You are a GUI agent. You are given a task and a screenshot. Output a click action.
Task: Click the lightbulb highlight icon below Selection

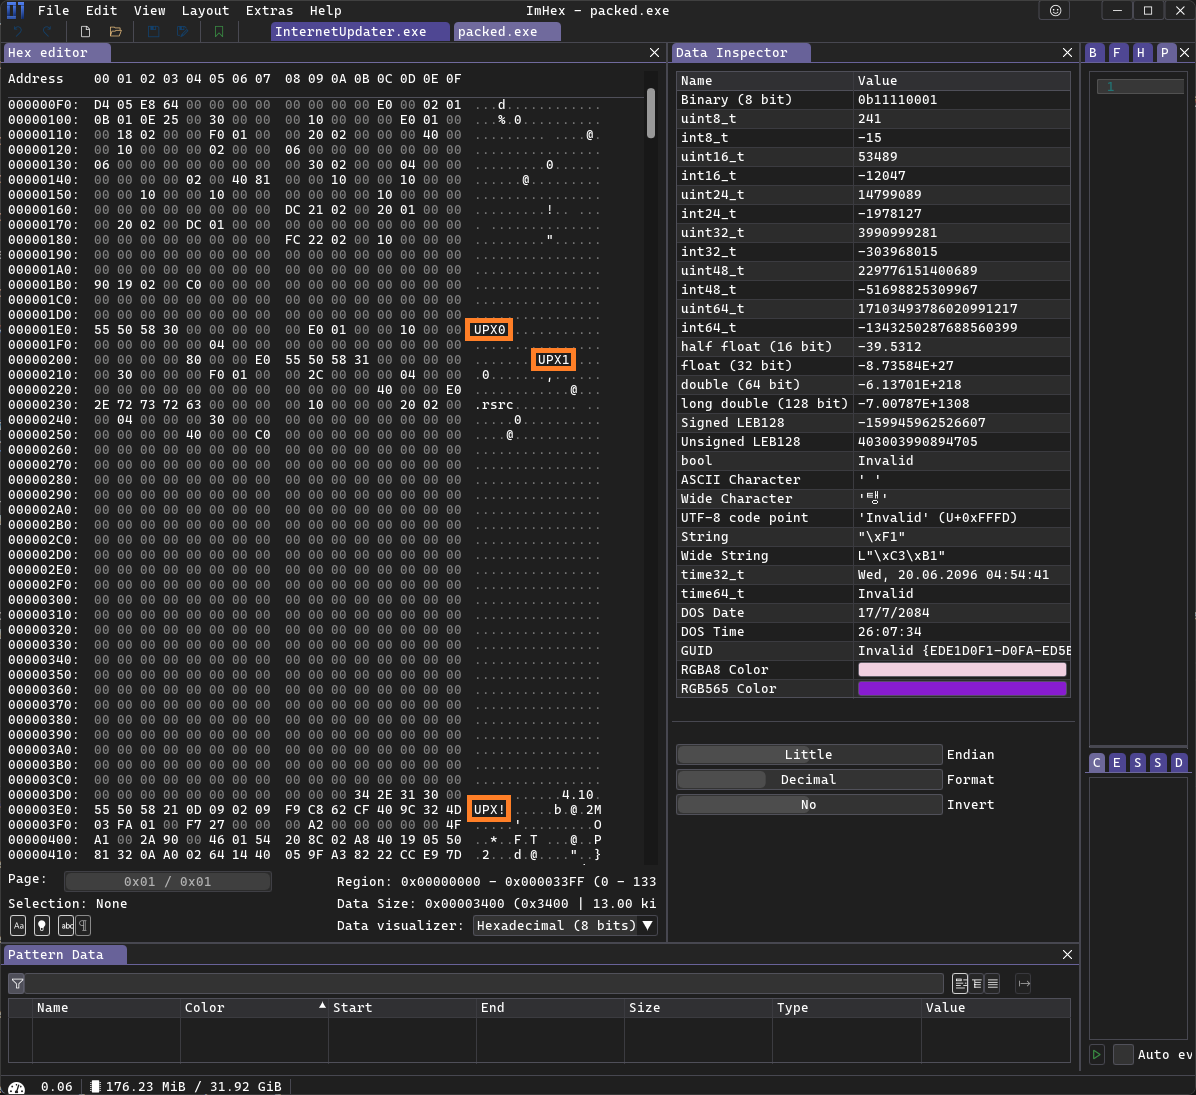(42, 926)
